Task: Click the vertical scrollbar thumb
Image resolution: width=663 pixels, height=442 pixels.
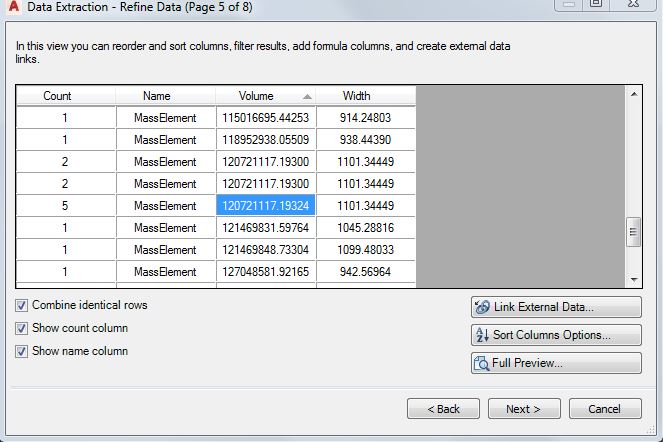Action: pyautogui.click(x=633, y=232)
